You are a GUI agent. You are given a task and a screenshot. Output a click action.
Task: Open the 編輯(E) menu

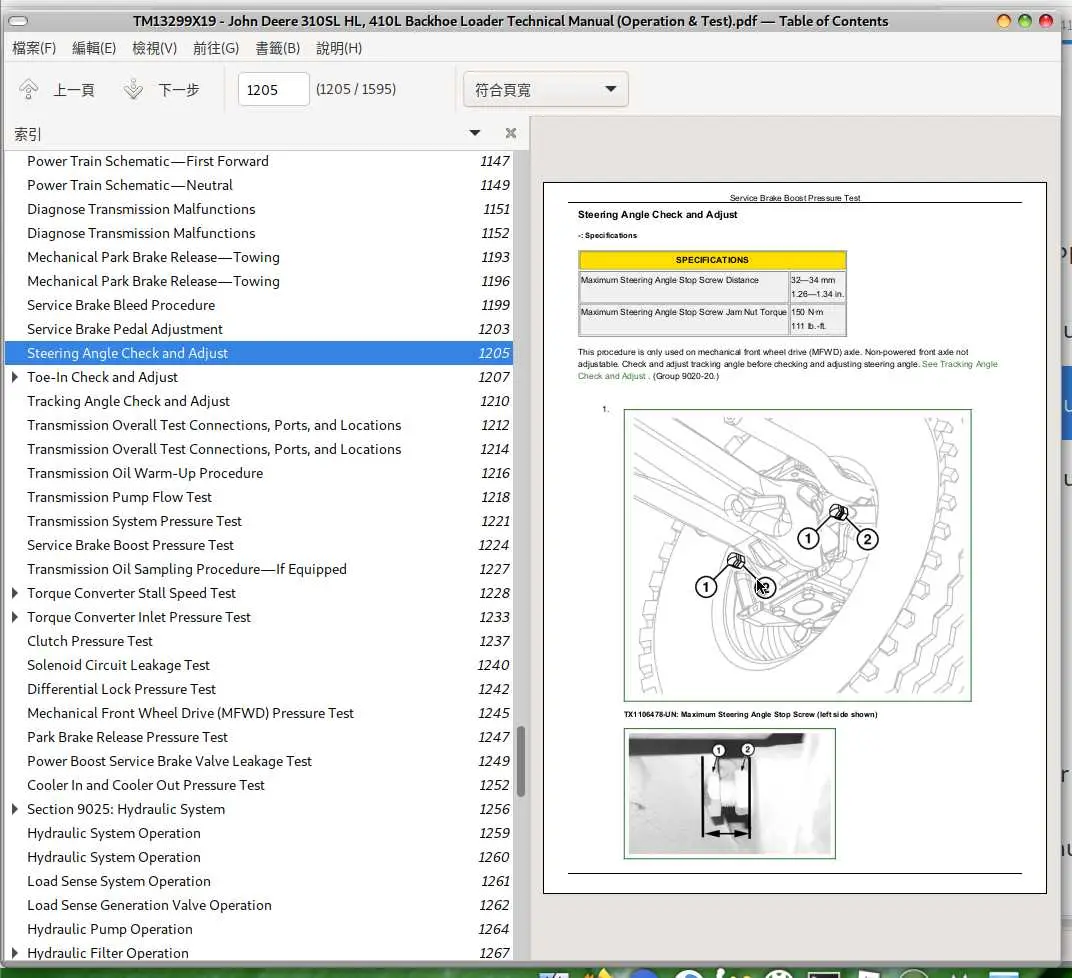(94, 48)
